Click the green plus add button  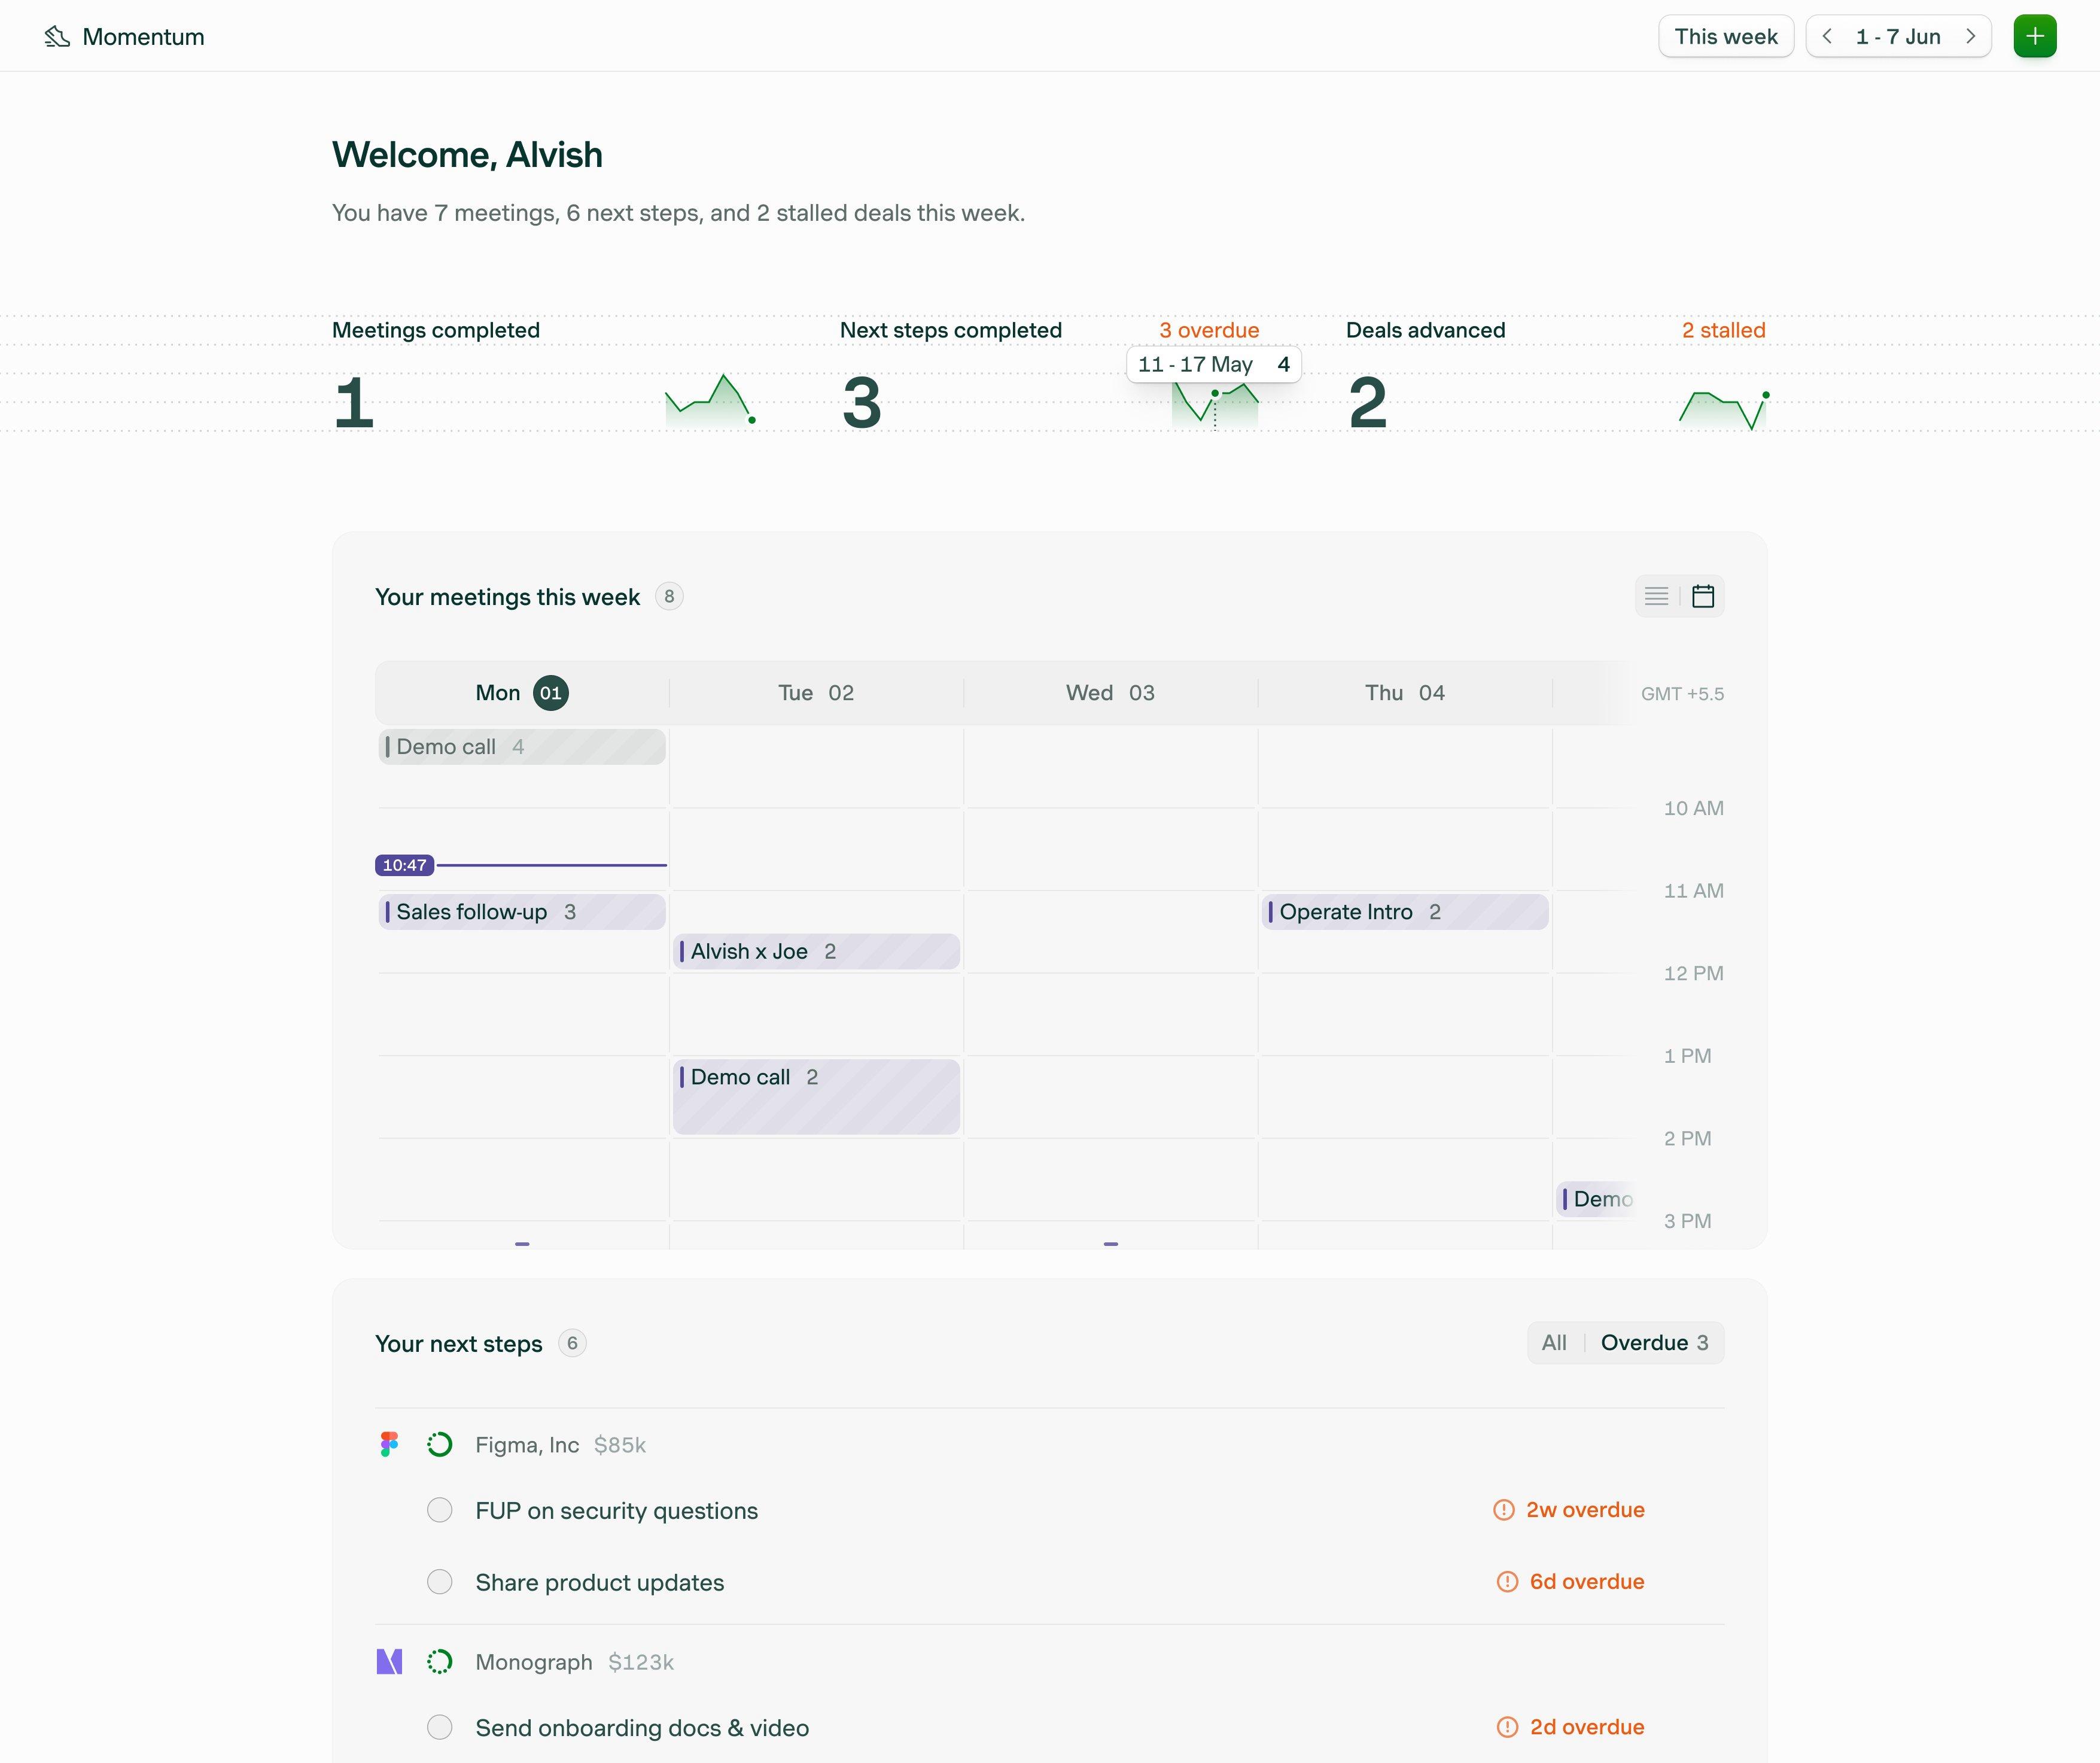point(2035,37)
